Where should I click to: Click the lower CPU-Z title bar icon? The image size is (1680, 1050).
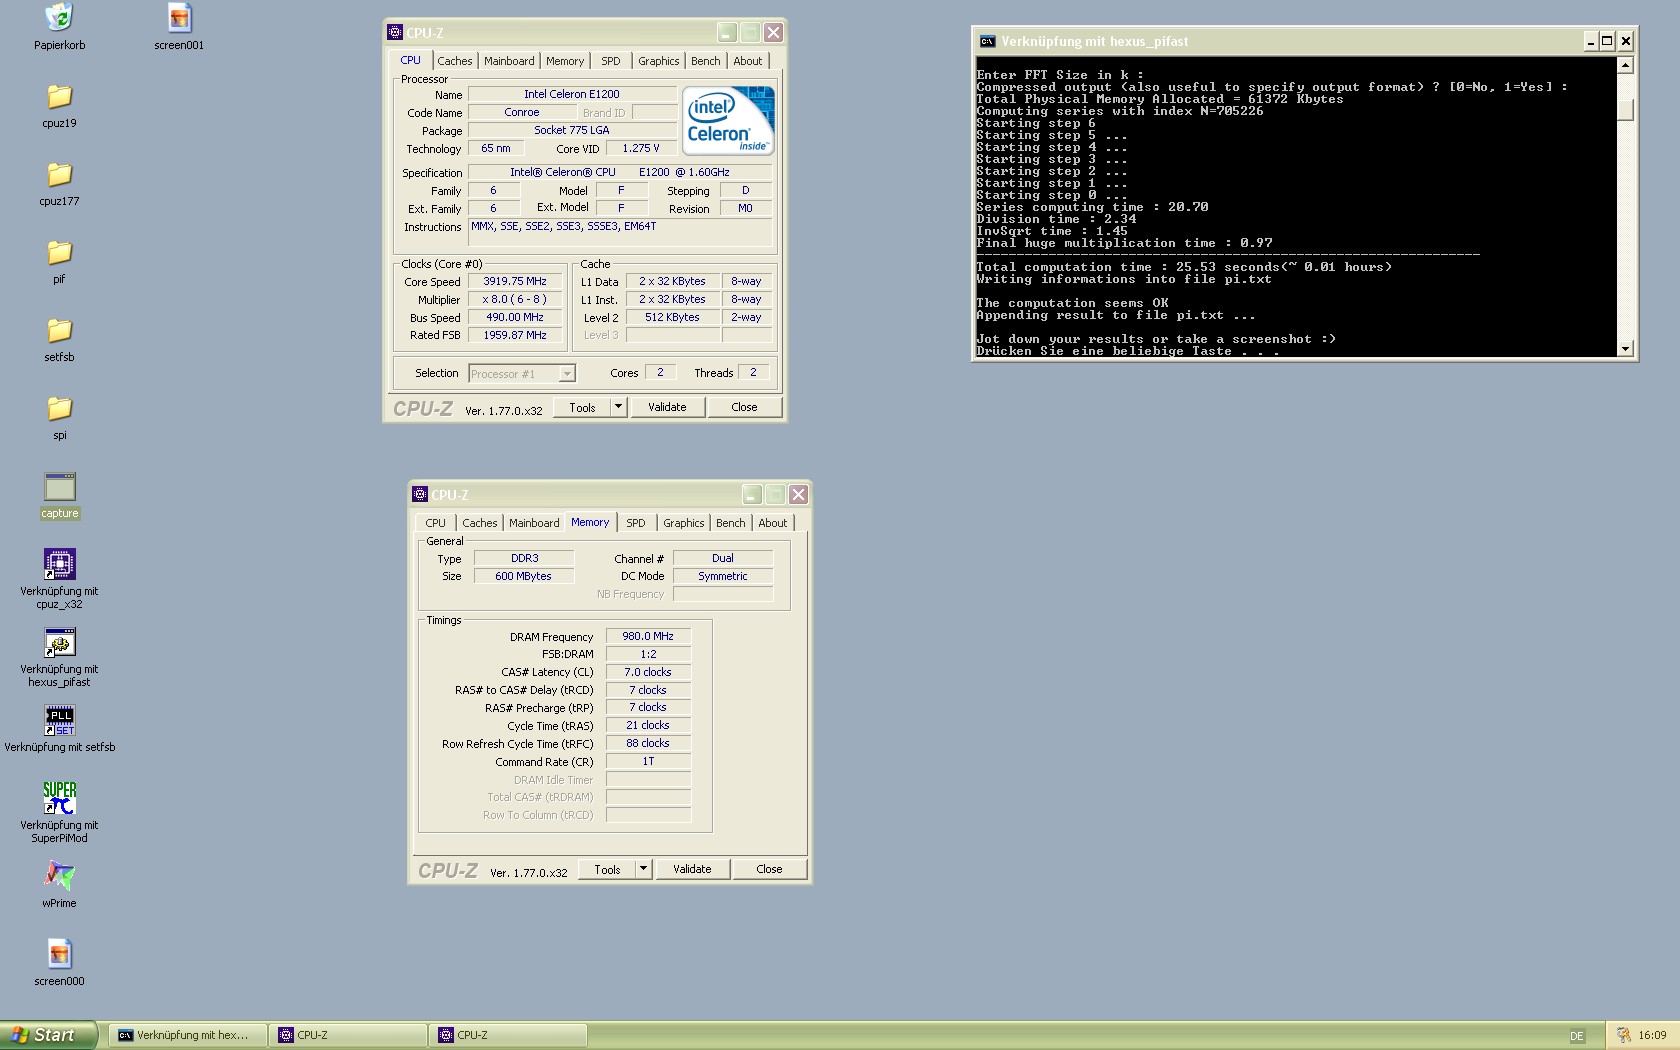[x=420, y=494]
